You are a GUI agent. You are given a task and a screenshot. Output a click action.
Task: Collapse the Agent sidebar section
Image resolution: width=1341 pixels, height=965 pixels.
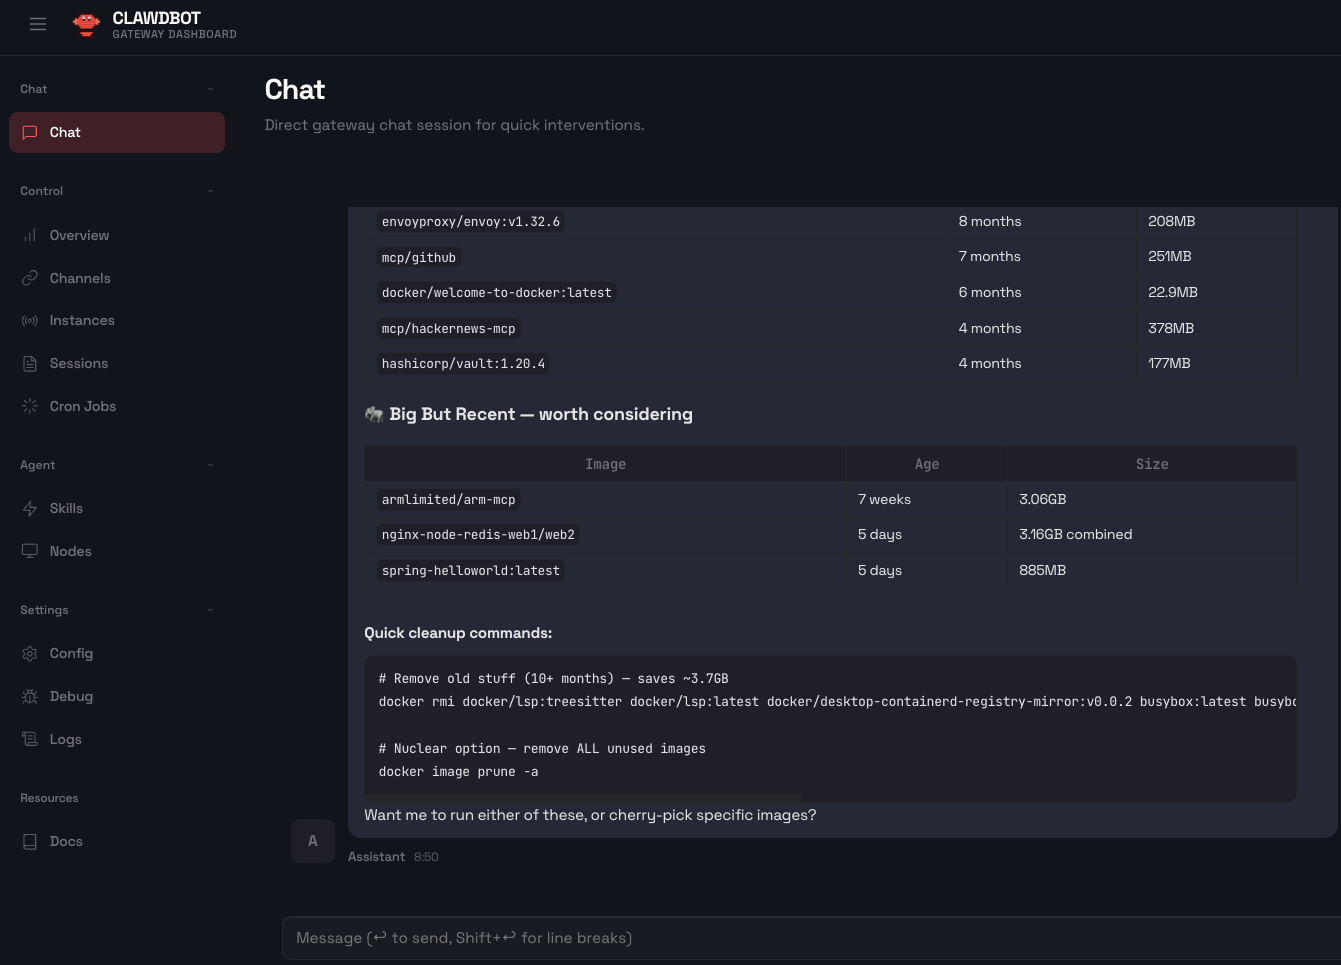(210, 465)
